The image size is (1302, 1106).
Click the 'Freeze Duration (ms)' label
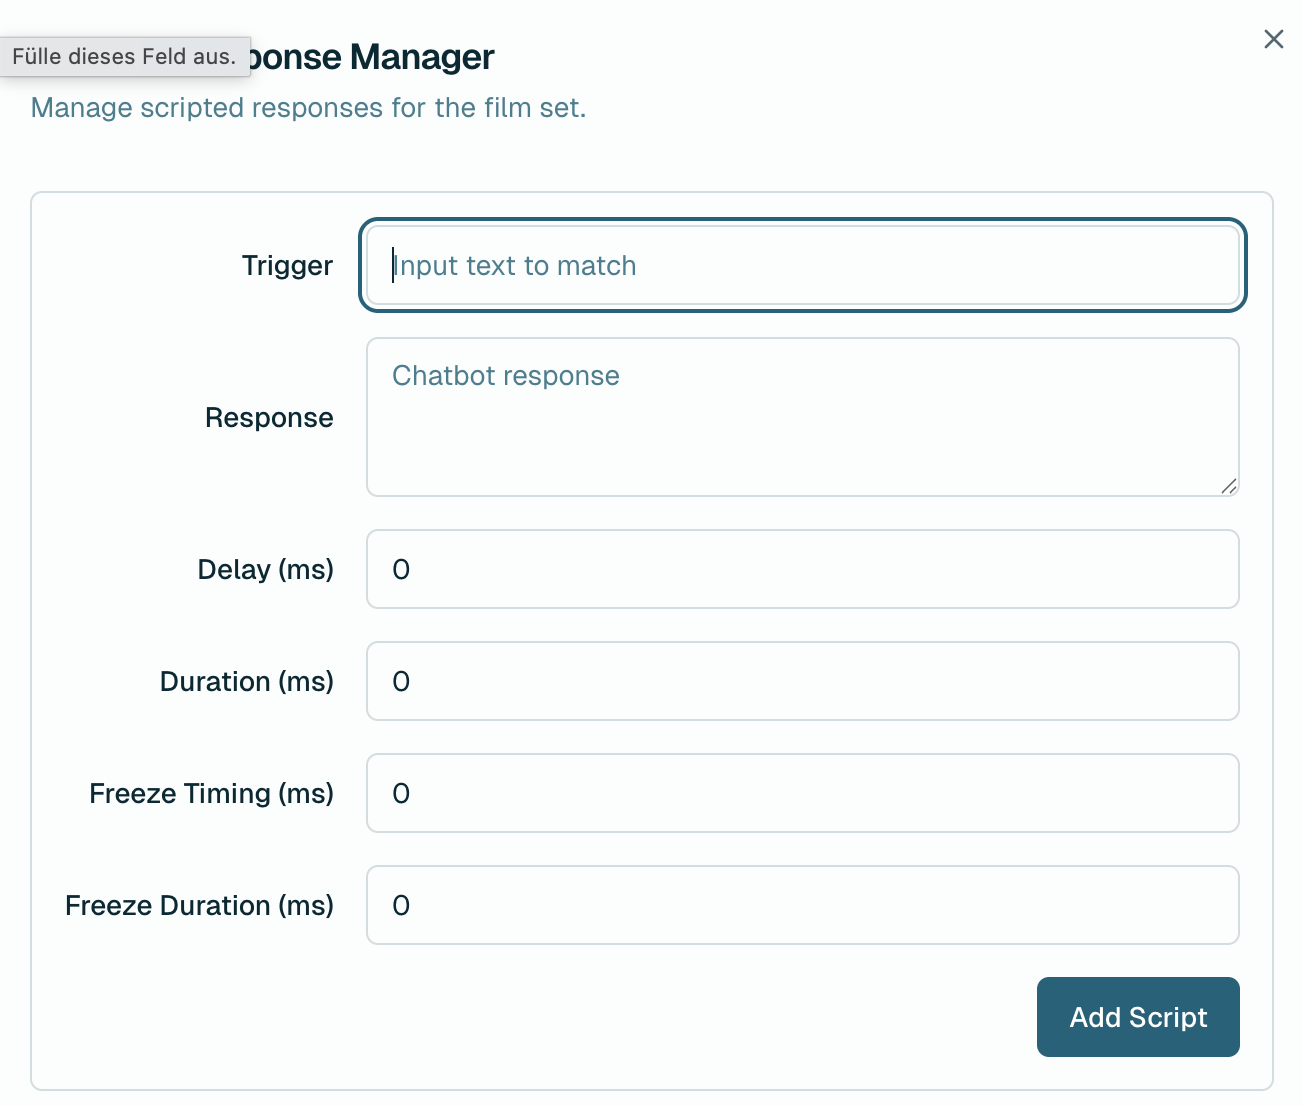pyautogui.click(x=199, y=905)
